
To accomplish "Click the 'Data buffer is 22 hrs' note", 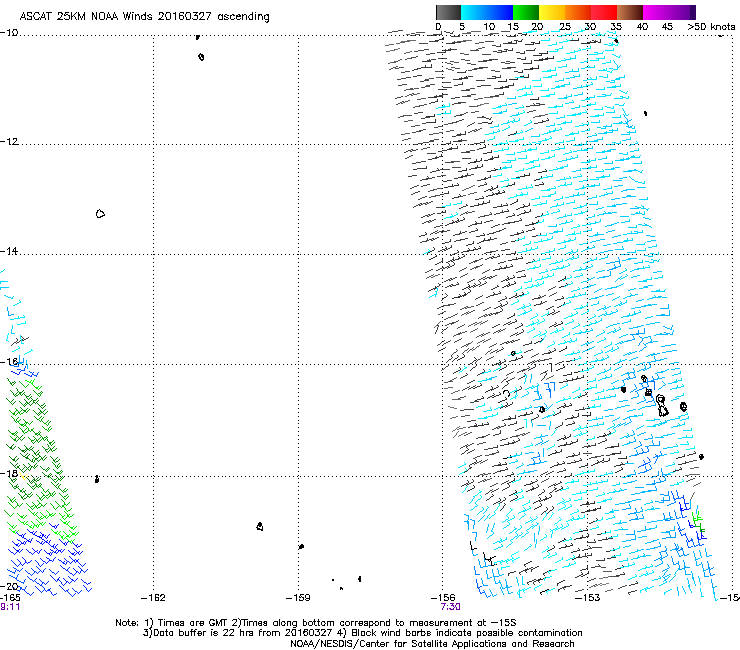I will 362,633.
